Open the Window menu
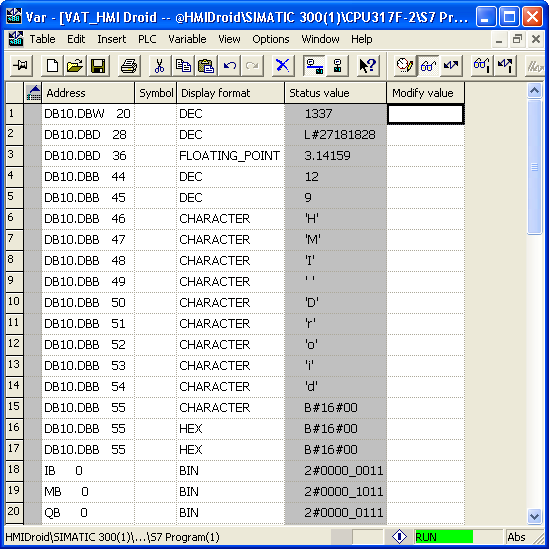Screen dimensions: 549x549 pyautogui.click(x=320, y=39)
